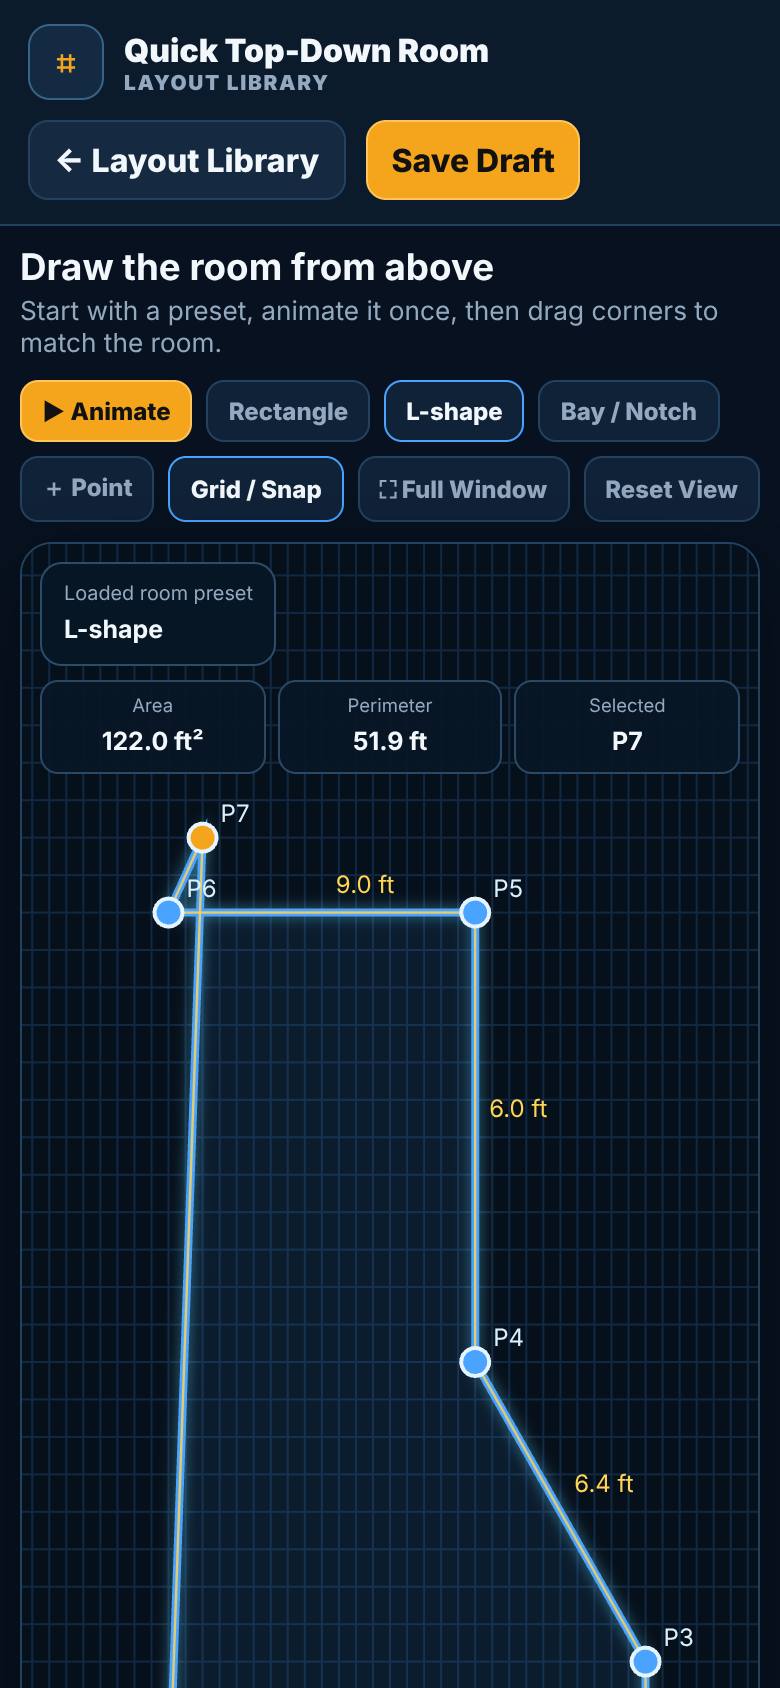The image size is (780, 1688).
Task: Select the L-shape preset chip
Action: coord(454,411)
